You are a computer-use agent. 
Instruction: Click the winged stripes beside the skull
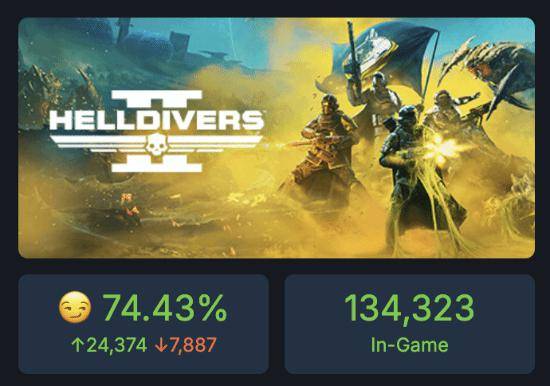(156, 144)
